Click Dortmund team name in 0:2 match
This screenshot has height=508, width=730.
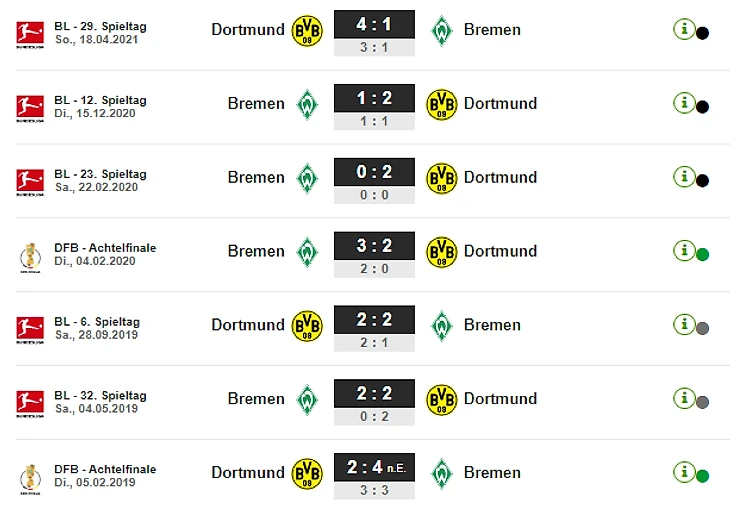point(500,177)
